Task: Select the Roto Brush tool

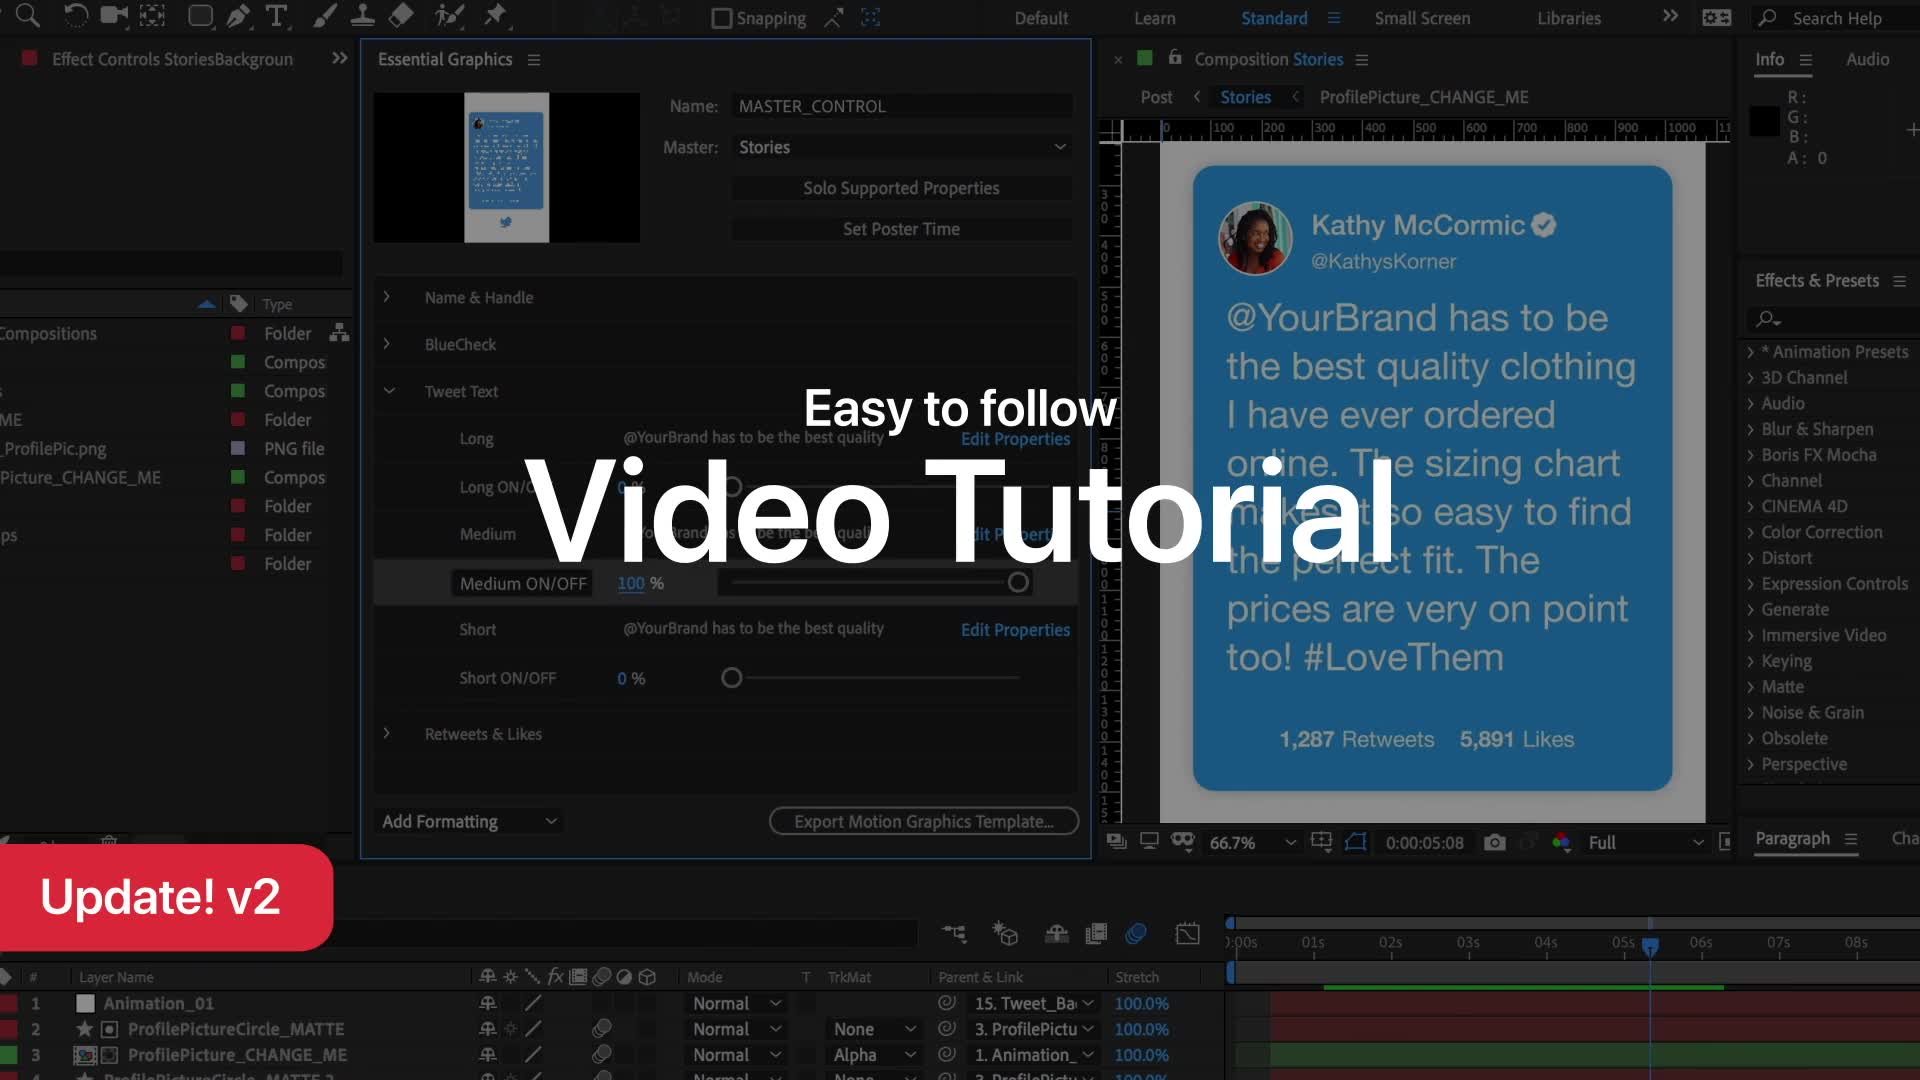Action: pyautogui.click(x=449, y=15)
